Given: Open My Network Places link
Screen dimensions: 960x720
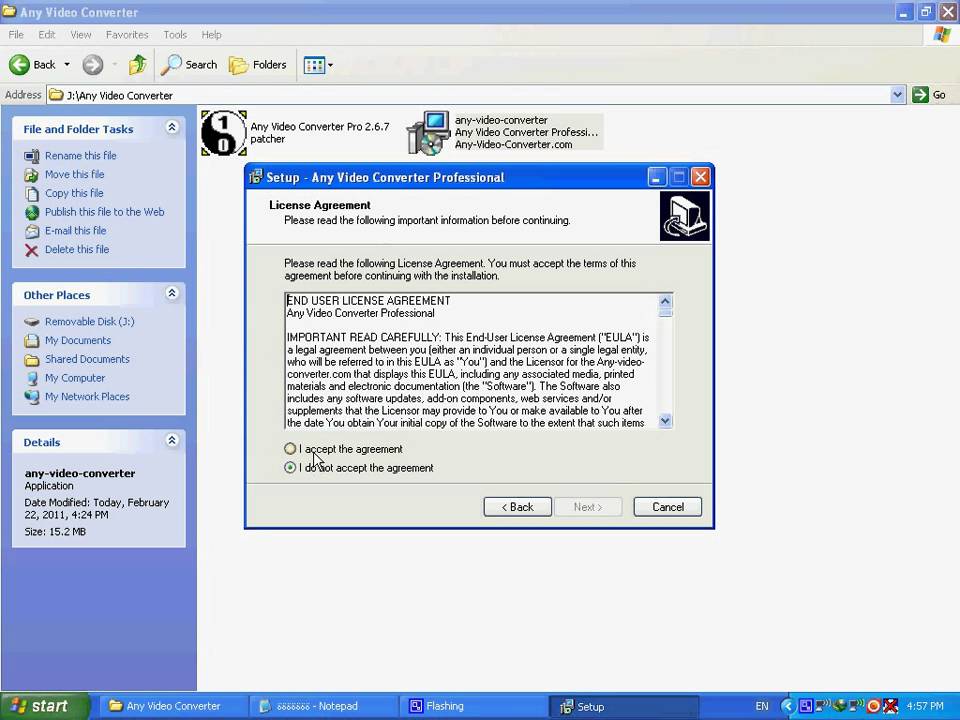Looking at the screenshot, I should 87,397.
